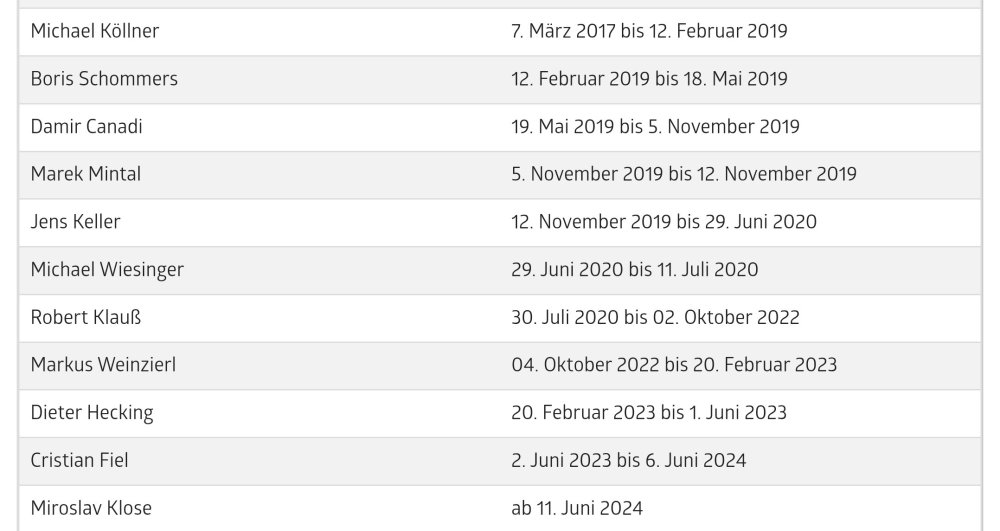Click the "ab 11. Juni 2024" date cell
Image resolution: width=1000 pixels, height=531 pixels.
577,508
